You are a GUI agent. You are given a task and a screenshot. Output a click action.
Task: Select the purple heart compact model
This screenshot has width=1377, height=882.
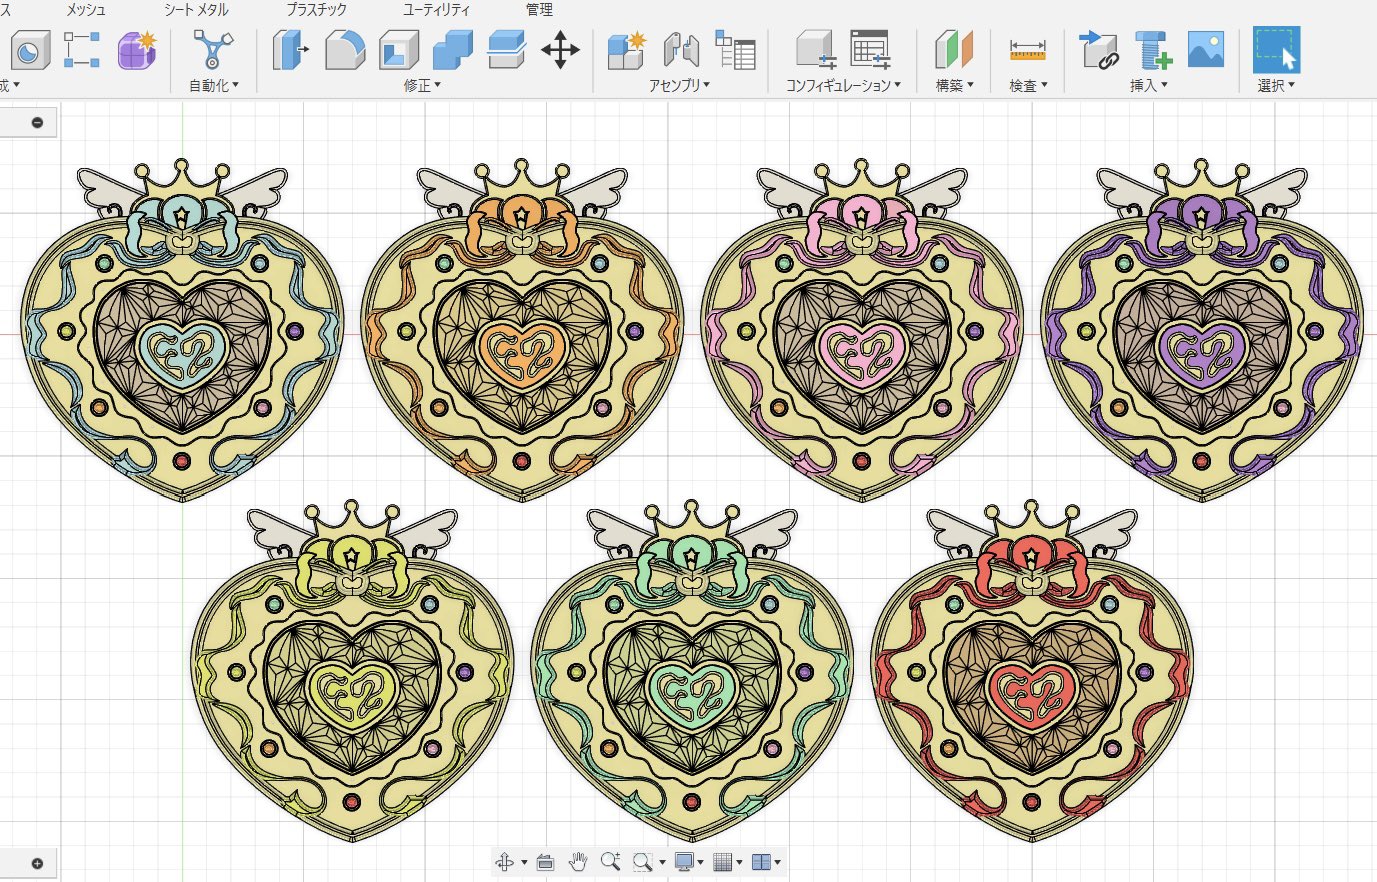1201,329
